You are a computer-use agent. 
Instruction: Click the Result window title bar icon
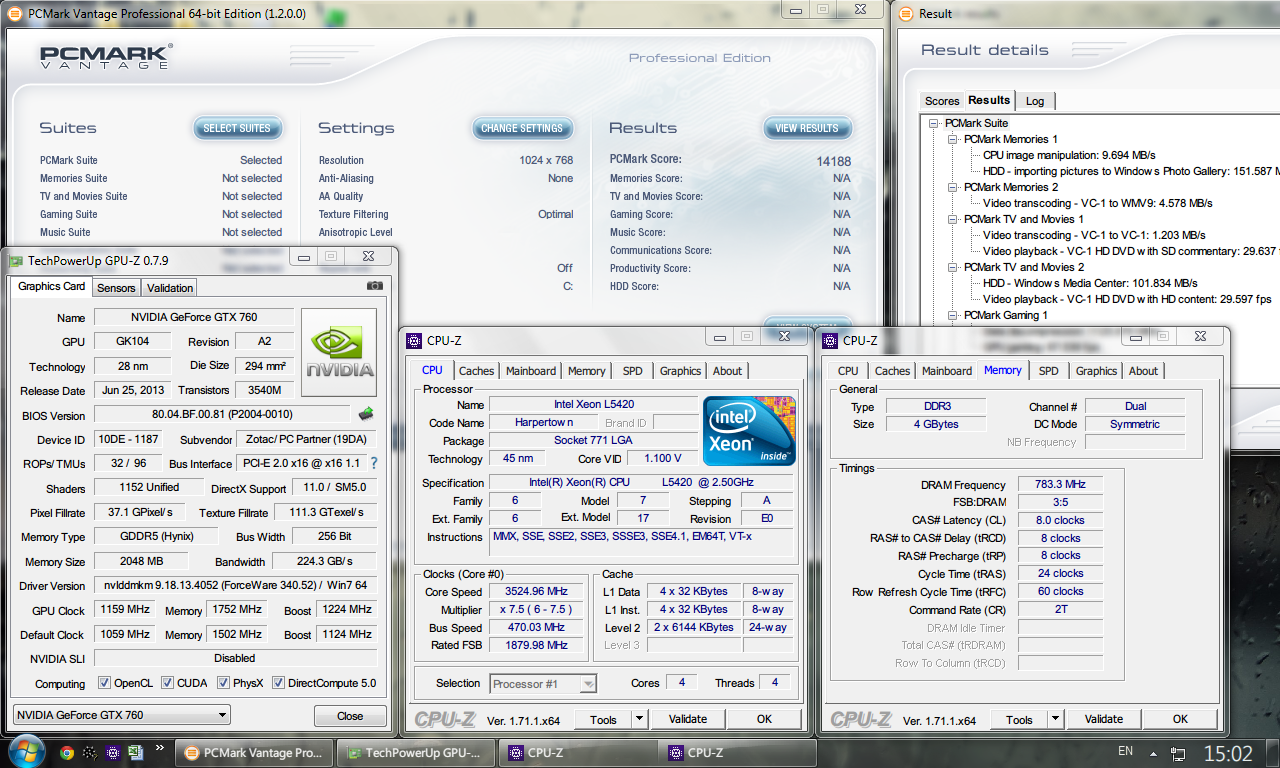906,13
